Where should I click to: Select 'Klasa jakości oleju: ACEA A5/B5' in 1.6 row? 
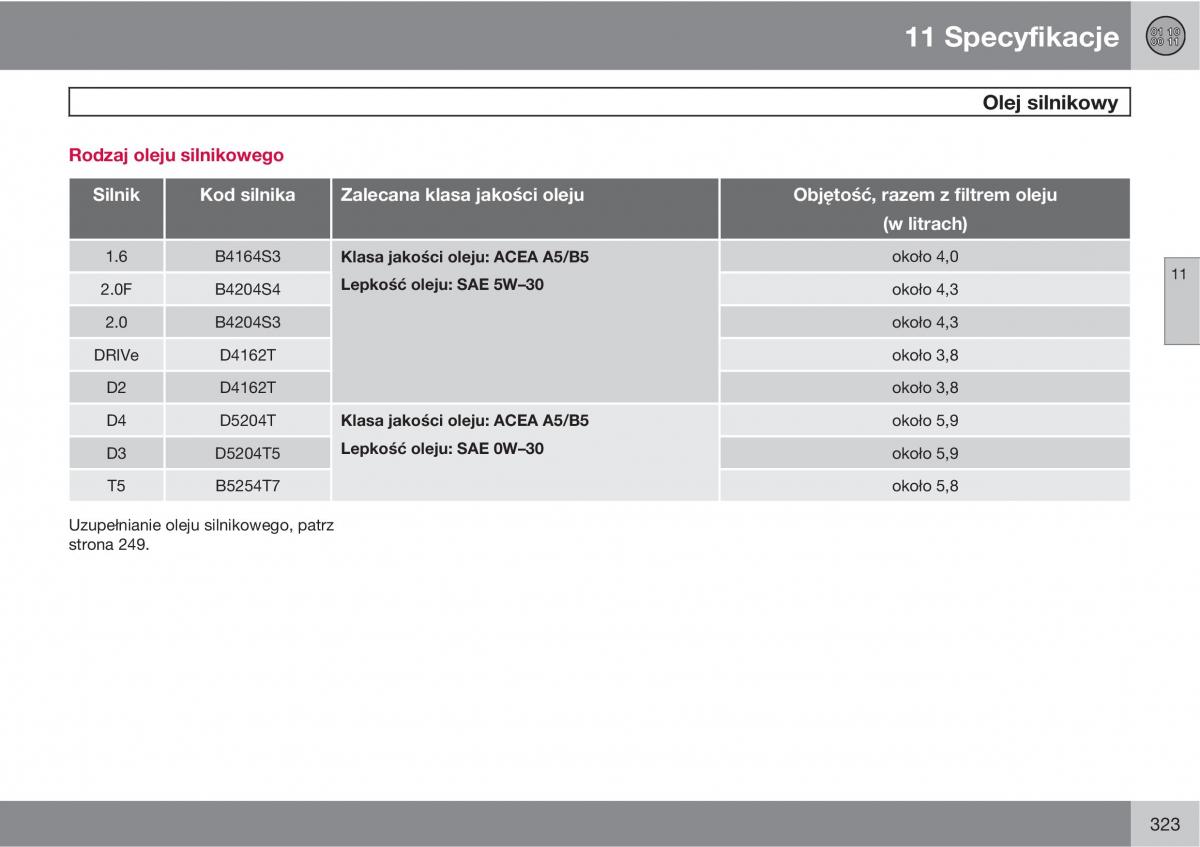(x=465, y=257)
